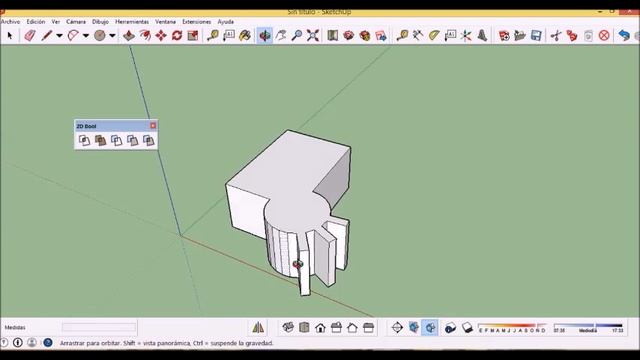
Task: Switch to Front house view
Action: coord(320,327)
